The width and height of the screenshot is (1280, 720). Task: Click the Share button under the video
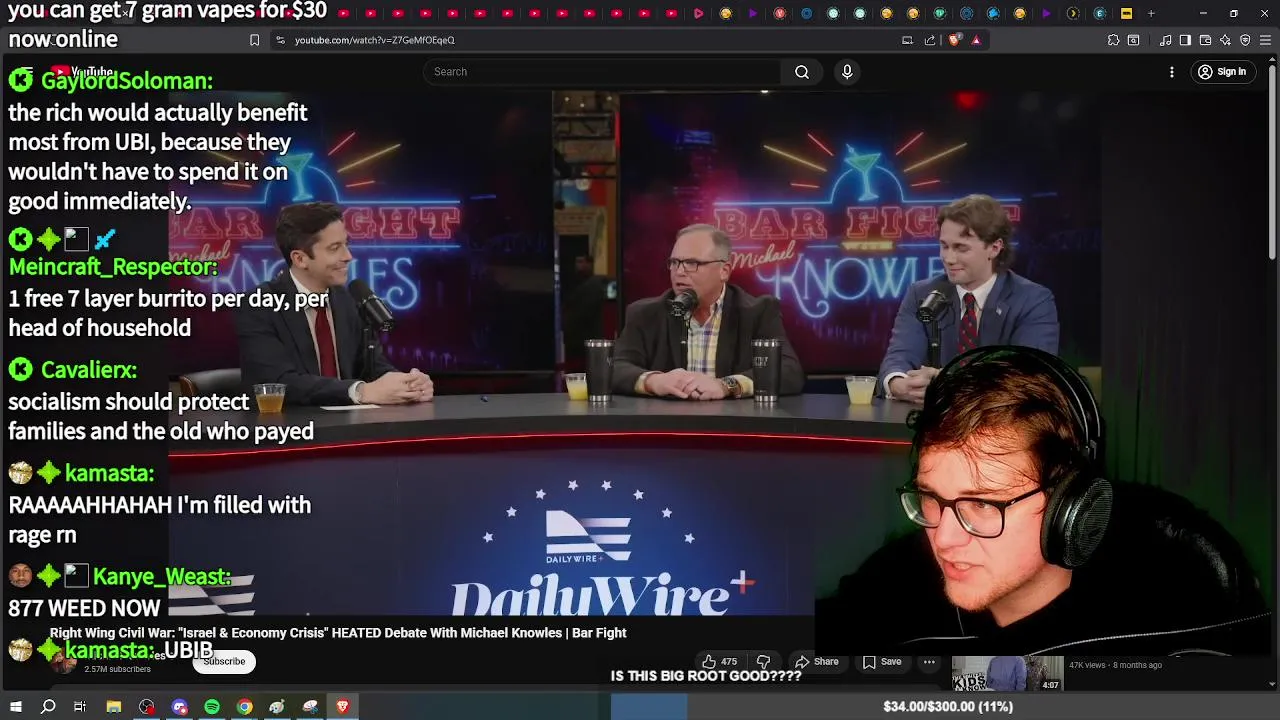click(x=816, y=662)
